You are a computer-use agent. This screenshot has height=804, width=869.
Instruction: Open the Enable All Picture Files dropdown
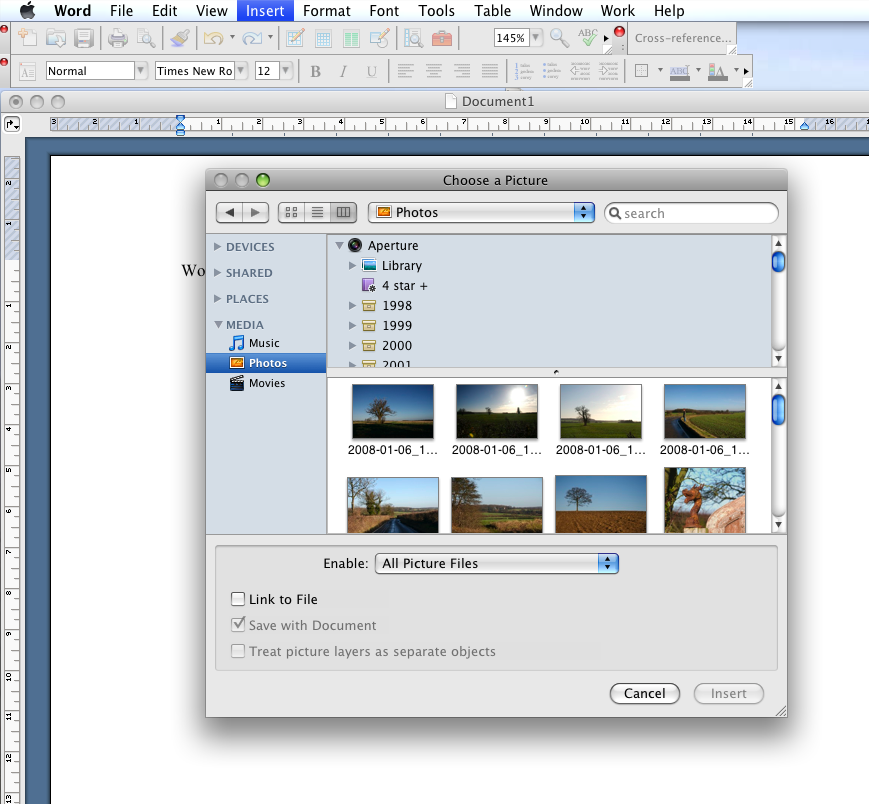point(497,563)
